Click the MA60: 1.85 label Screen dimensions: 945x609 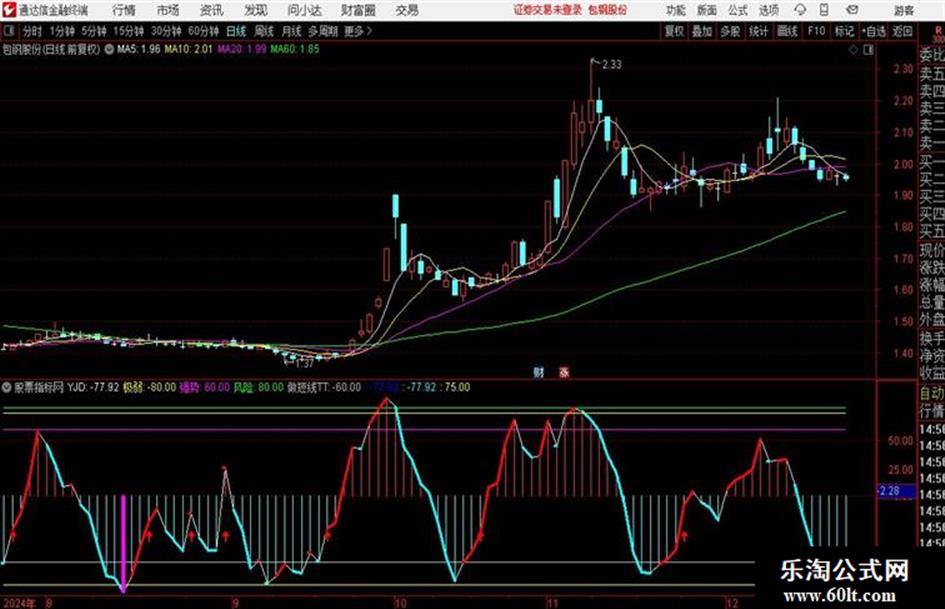(x=295, y=49)
